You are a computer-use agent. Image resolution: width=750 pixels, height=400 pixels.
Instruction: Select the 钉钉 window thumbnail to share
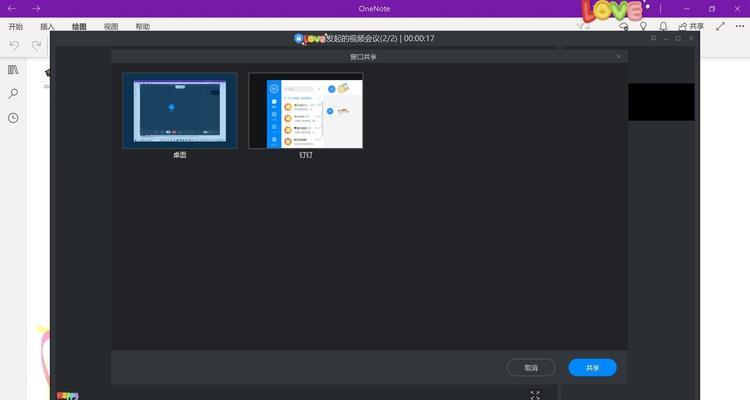click(x=306, y=111)
